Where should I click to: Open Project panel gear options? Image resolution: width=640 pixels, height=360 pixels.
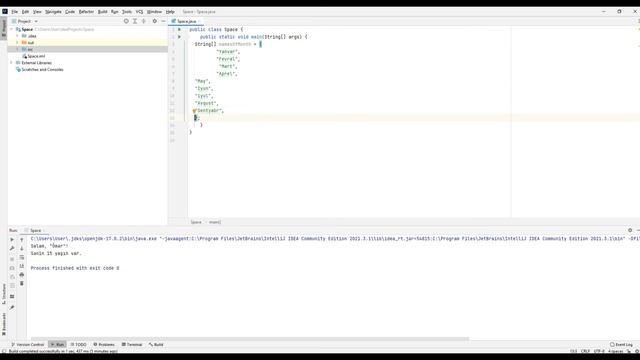pos(155,21)
